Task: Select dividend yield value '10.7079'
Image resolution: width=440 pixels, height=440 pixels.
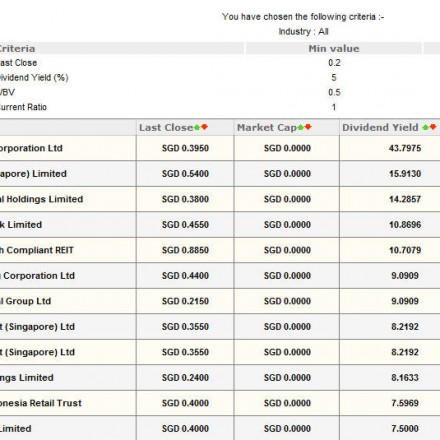Action: (405, 250)
